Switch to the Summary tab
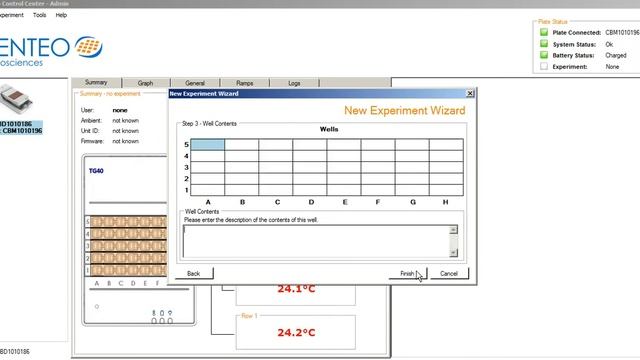 96,82
